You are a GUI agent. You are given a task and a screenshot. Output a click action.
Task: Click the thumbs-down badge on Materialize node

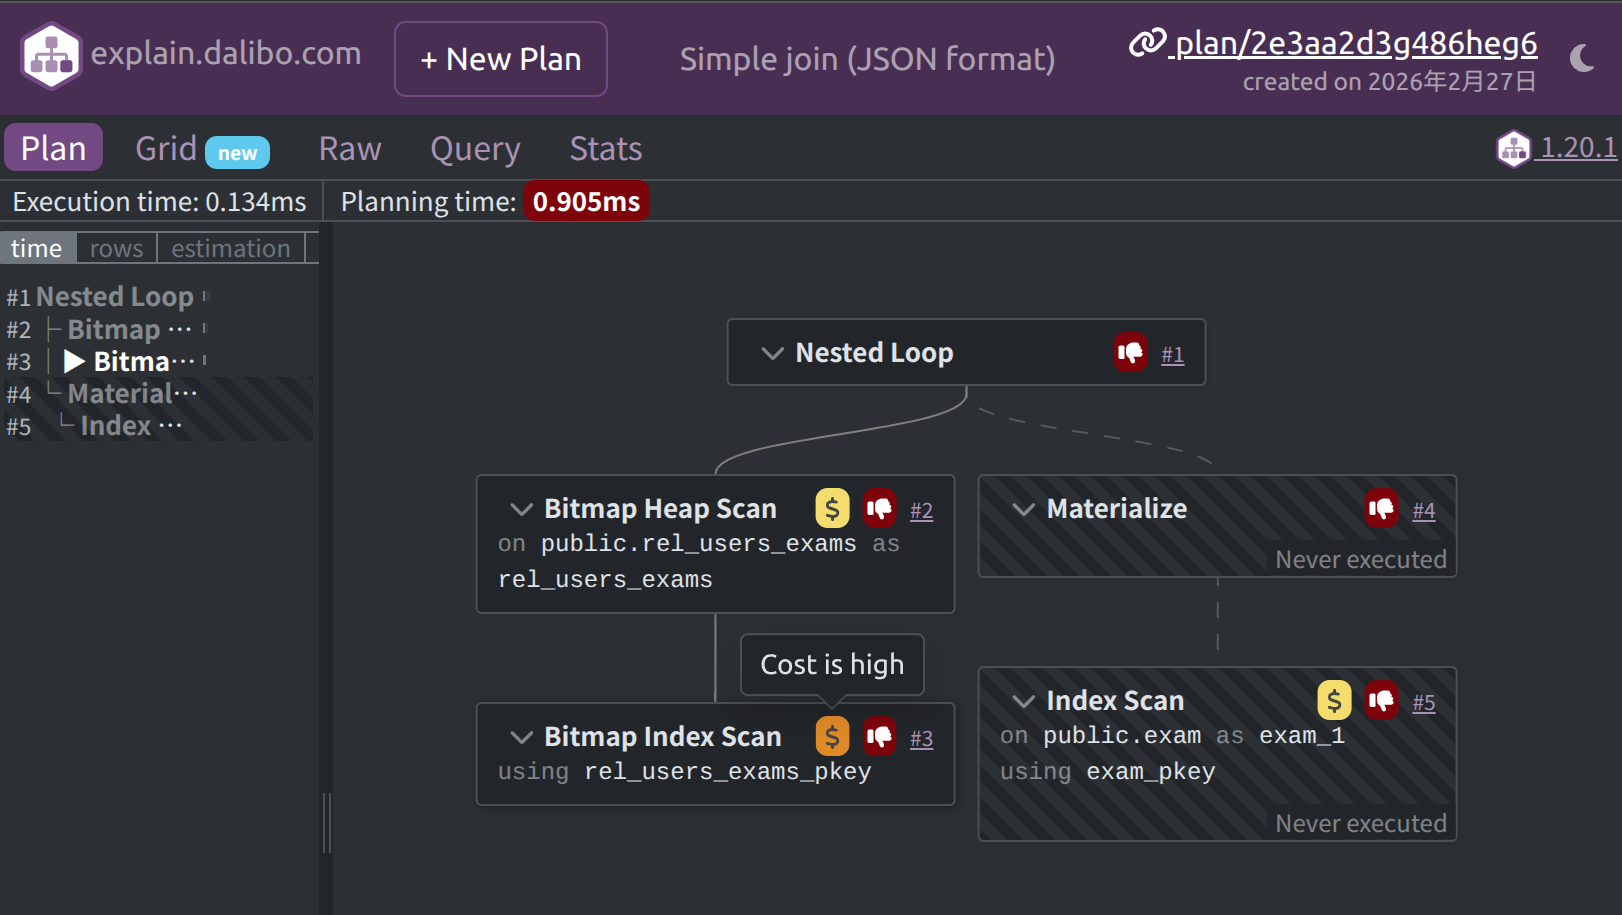pos(1382,509)
